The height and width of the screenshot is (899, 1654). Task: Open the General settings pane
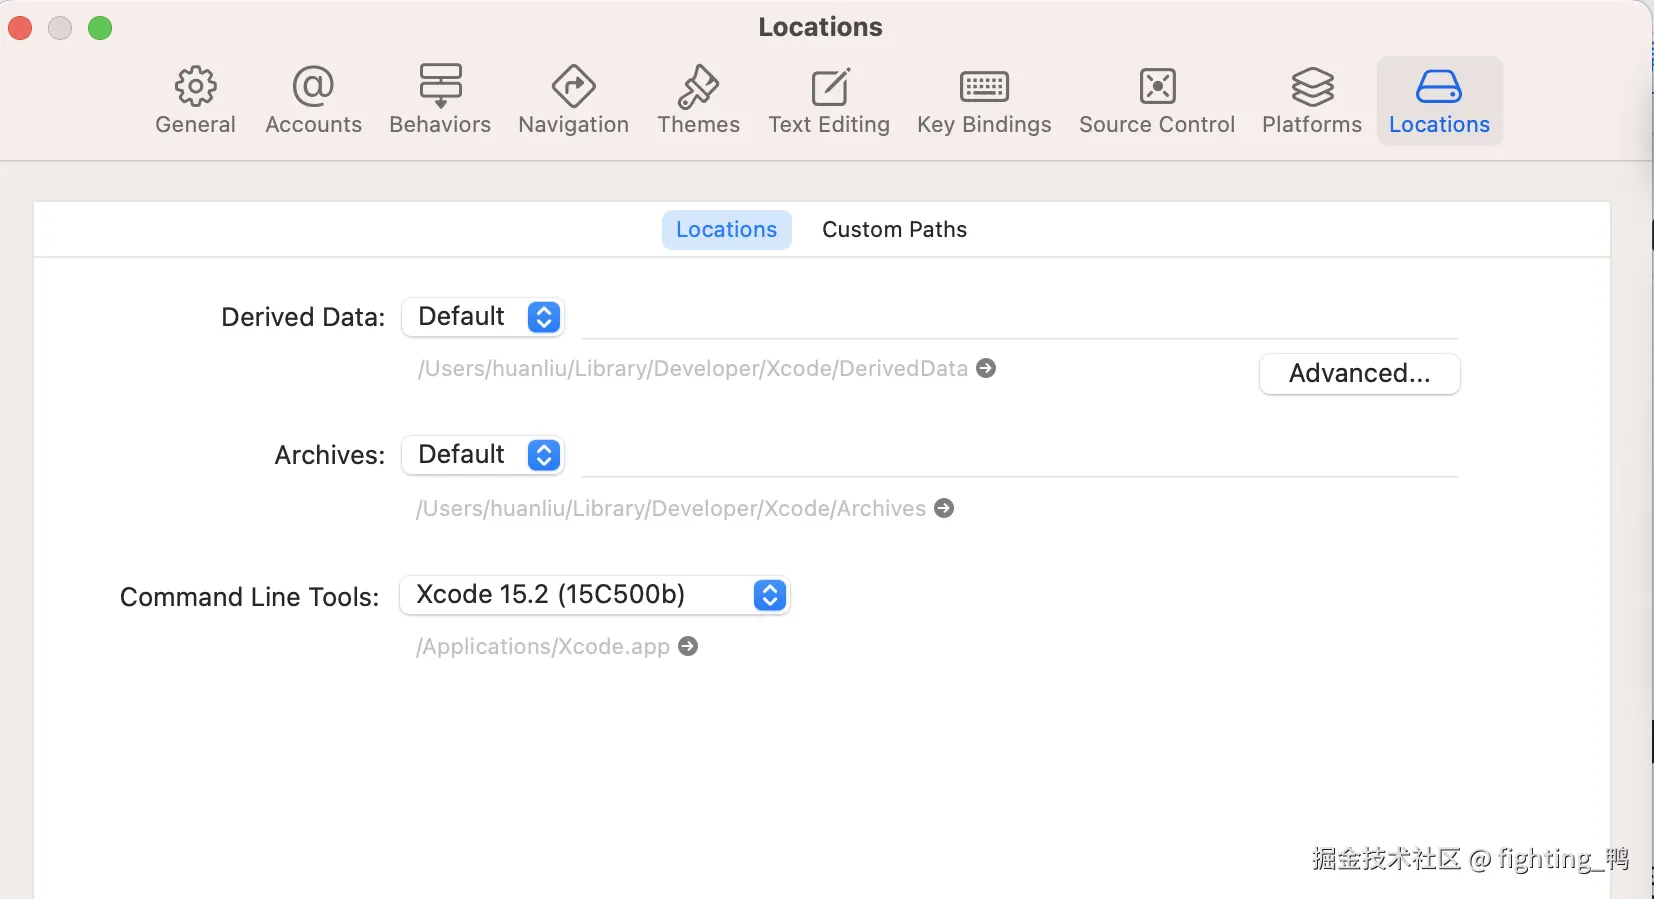[196, 101]
